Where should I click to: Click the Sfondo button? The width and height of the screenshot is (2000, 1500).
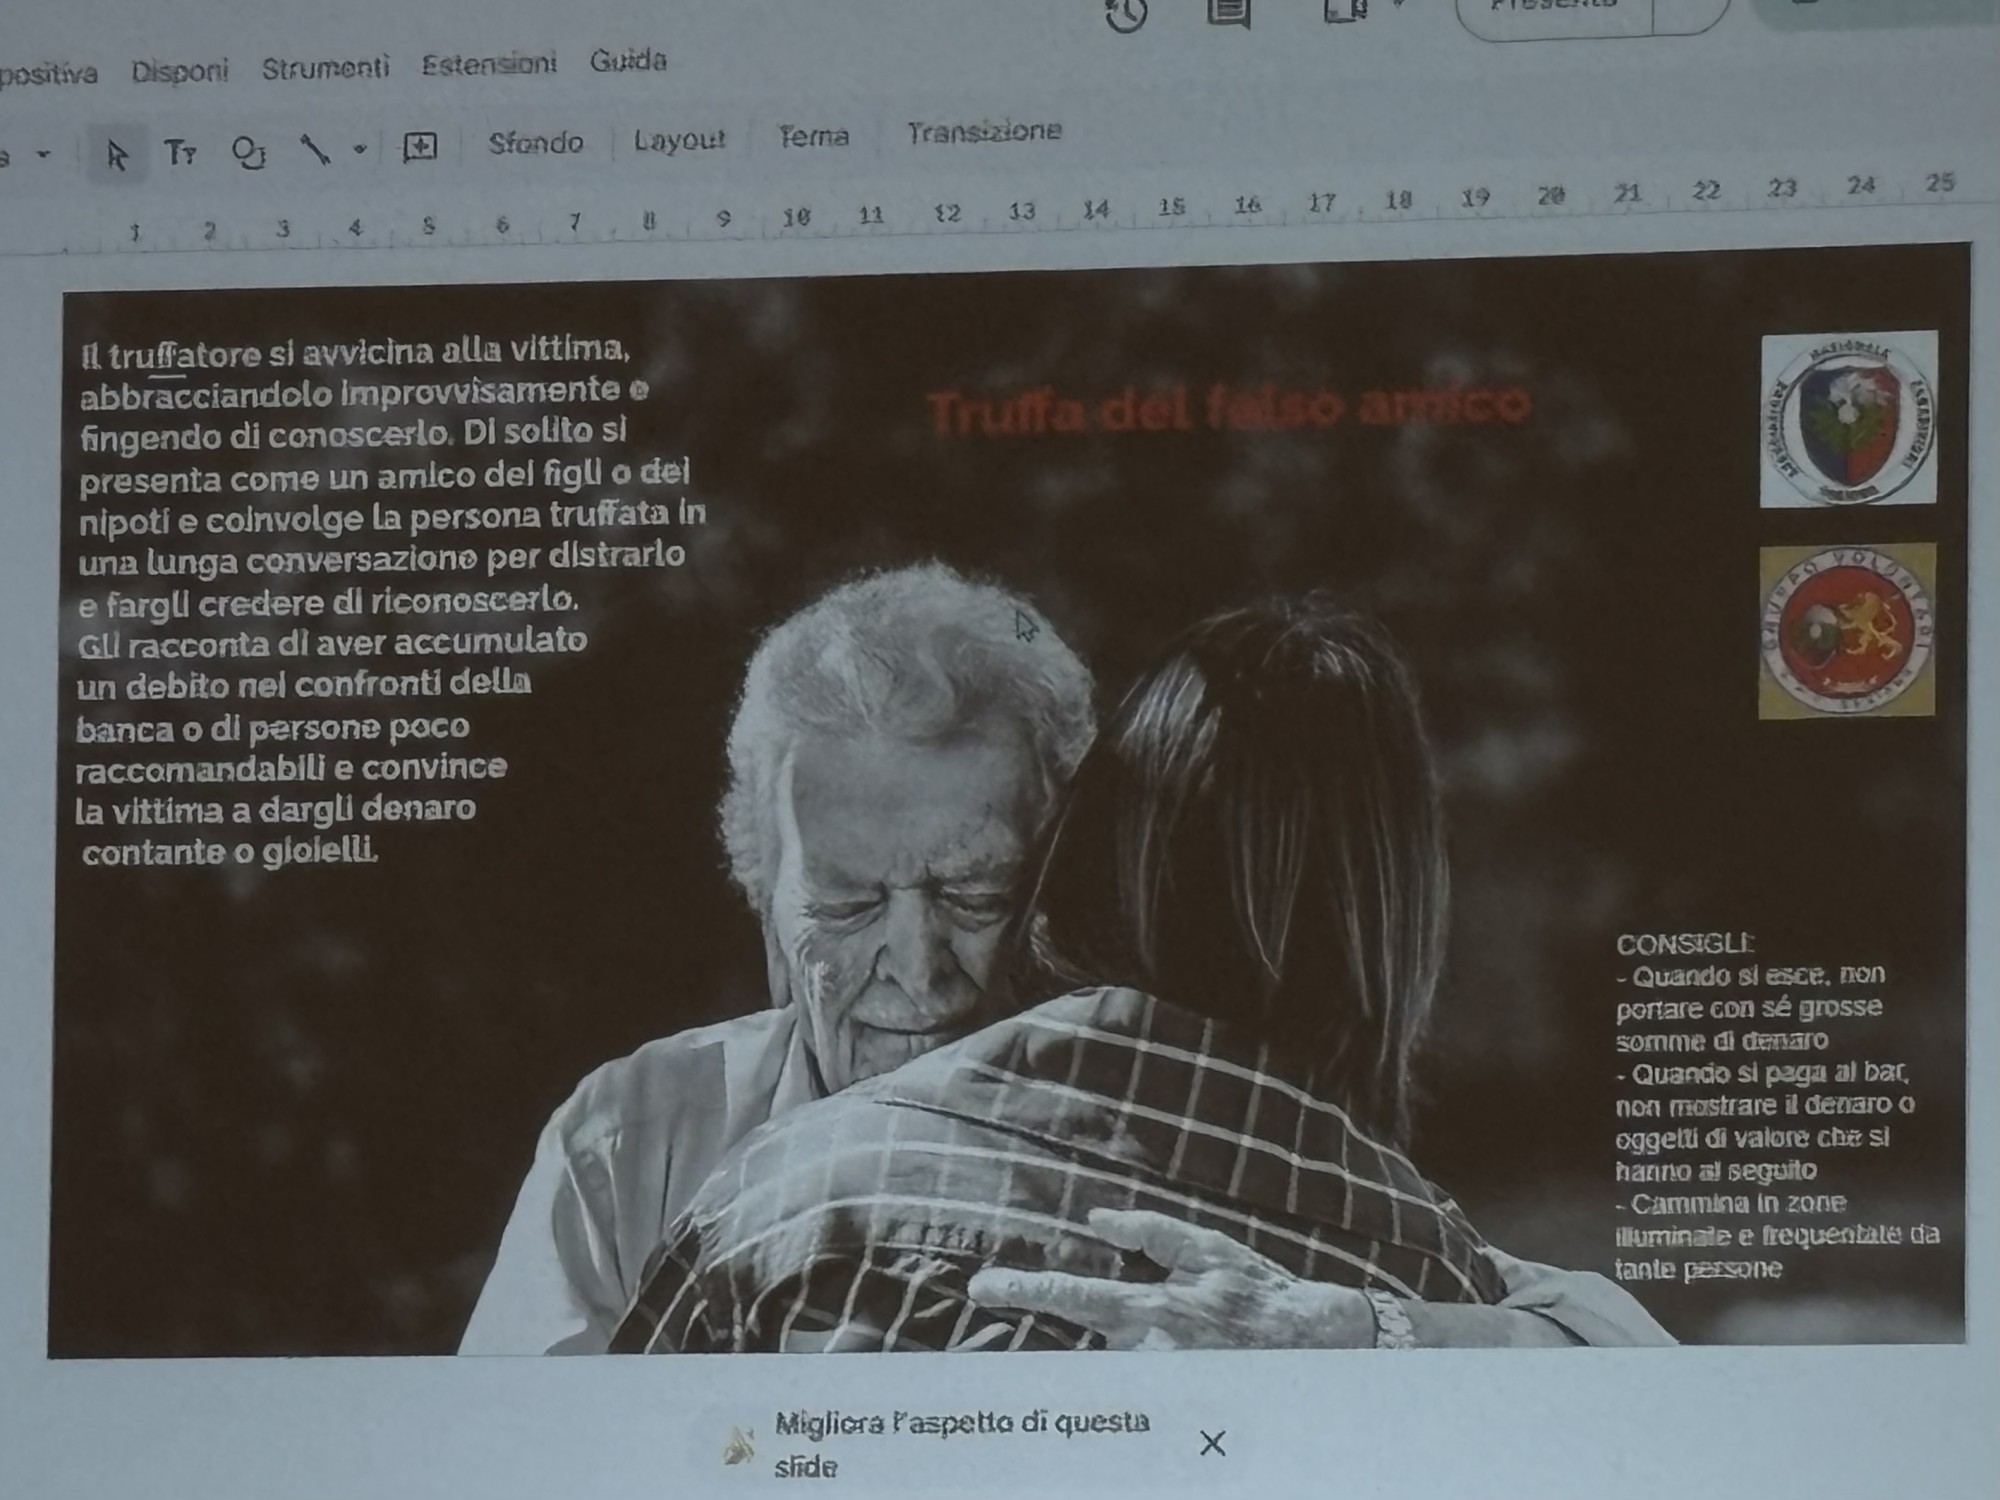[x=536, y=143]
